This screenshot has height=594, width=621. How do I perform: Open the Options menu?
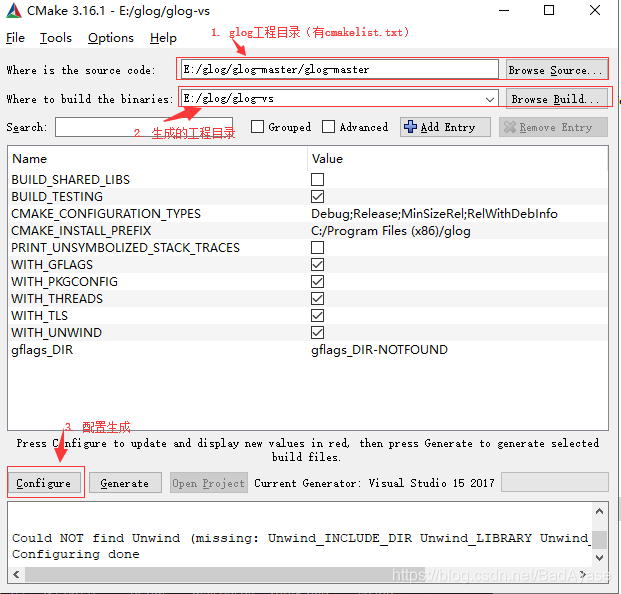[x=111, y=38]
